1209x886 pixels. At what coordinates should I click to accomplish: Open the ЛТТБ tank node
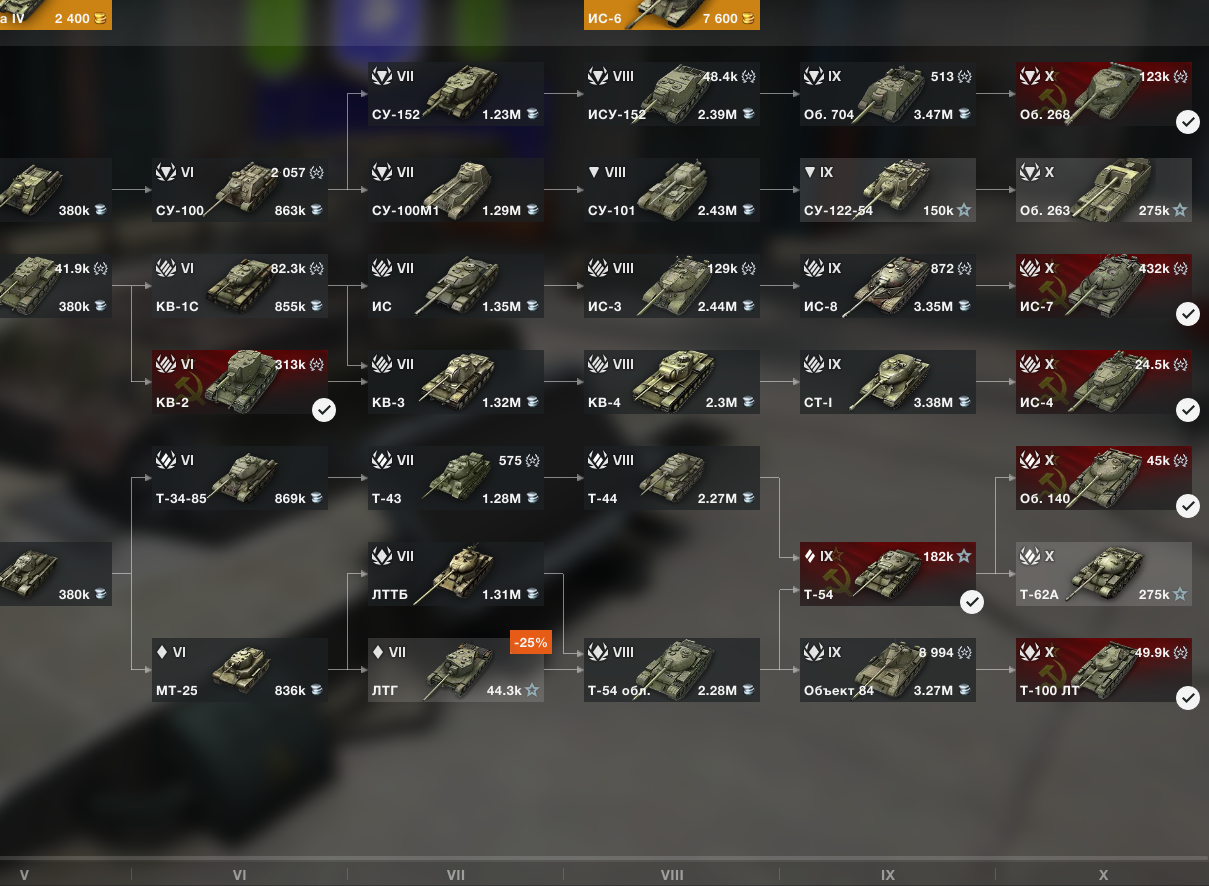(456, 574)
